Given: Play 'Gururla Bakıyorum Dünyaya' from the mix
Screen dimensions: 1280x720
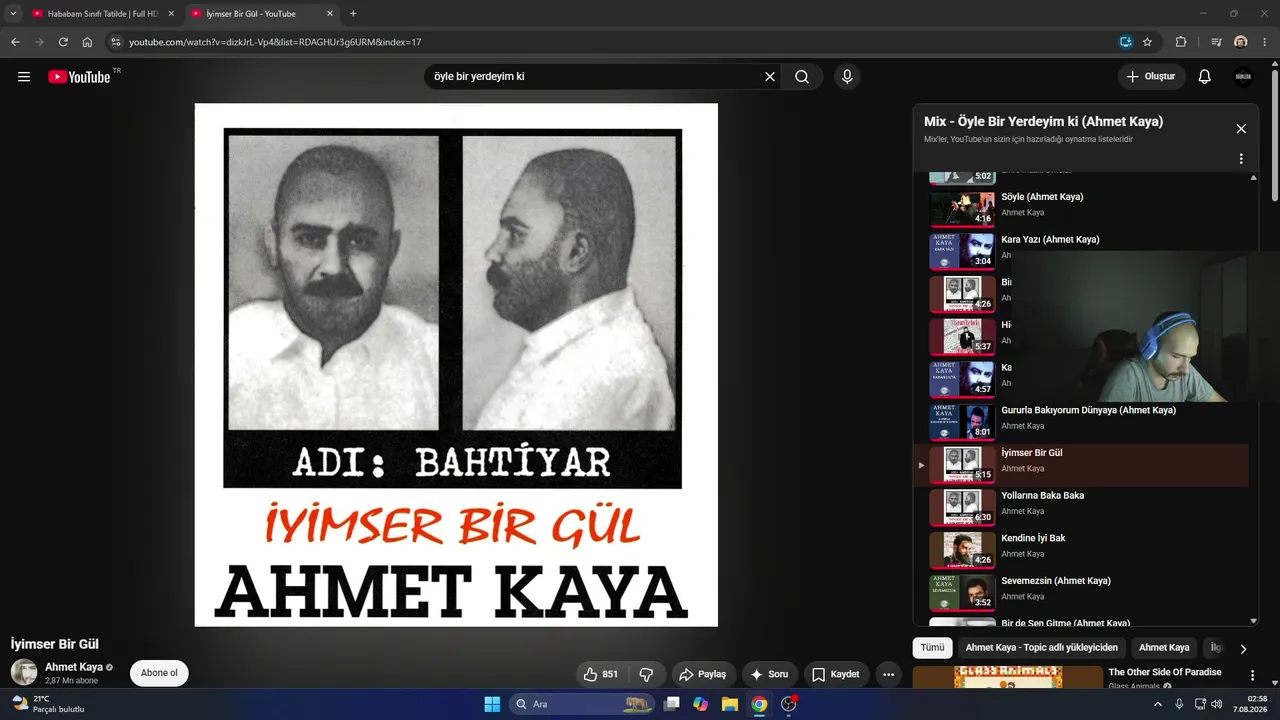Looking at the screenshot, I should pos(1088,410).
